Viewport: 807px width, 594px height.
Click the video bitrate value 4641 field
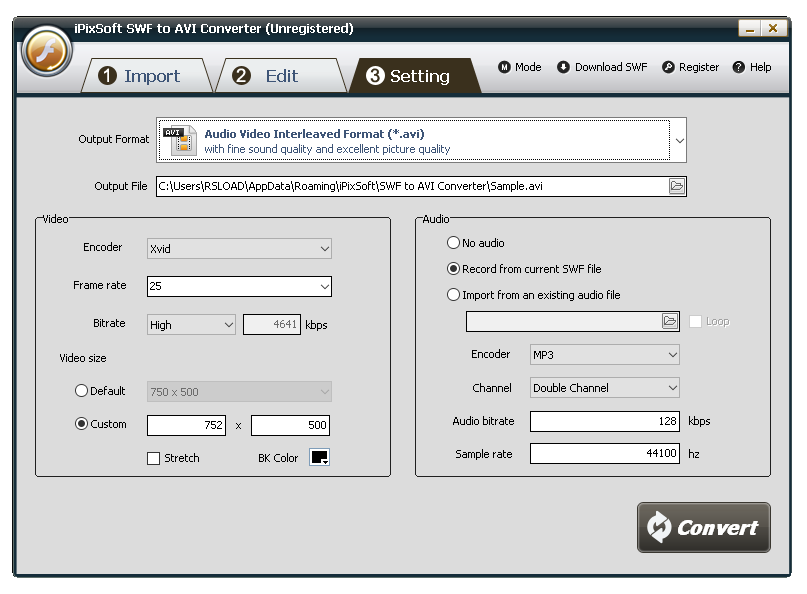coord(272,324)
